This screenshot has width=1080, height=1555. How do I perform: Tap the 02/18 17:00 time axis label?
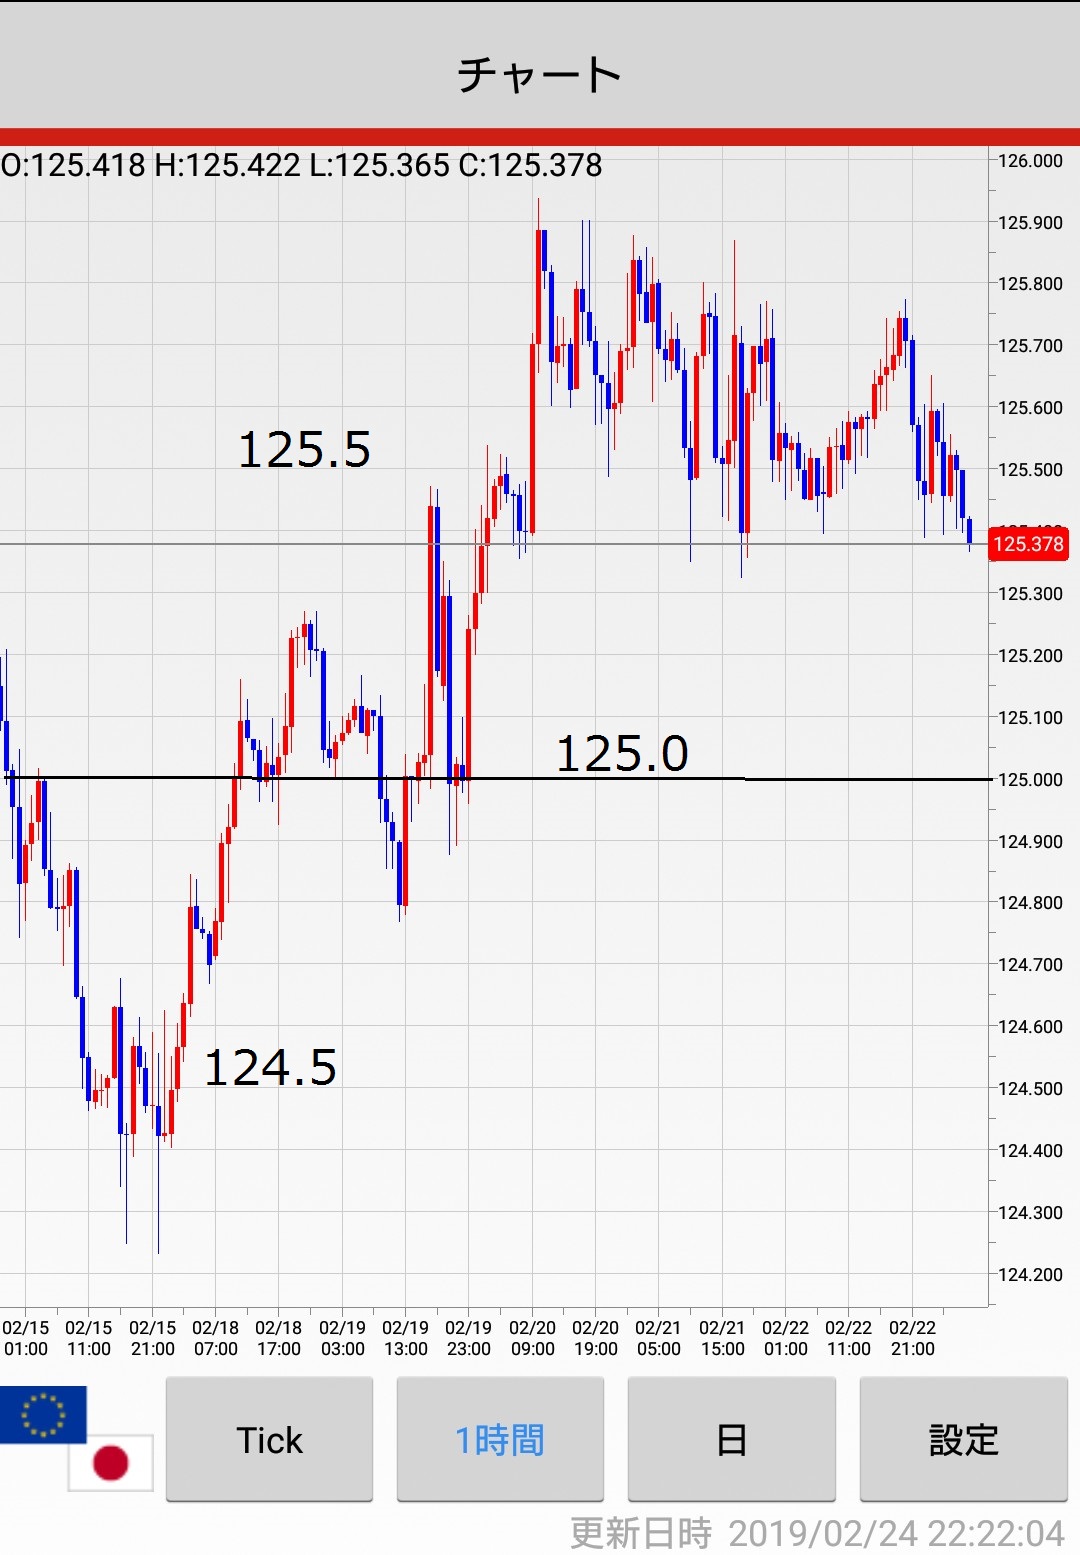[x=278, y=1338]
